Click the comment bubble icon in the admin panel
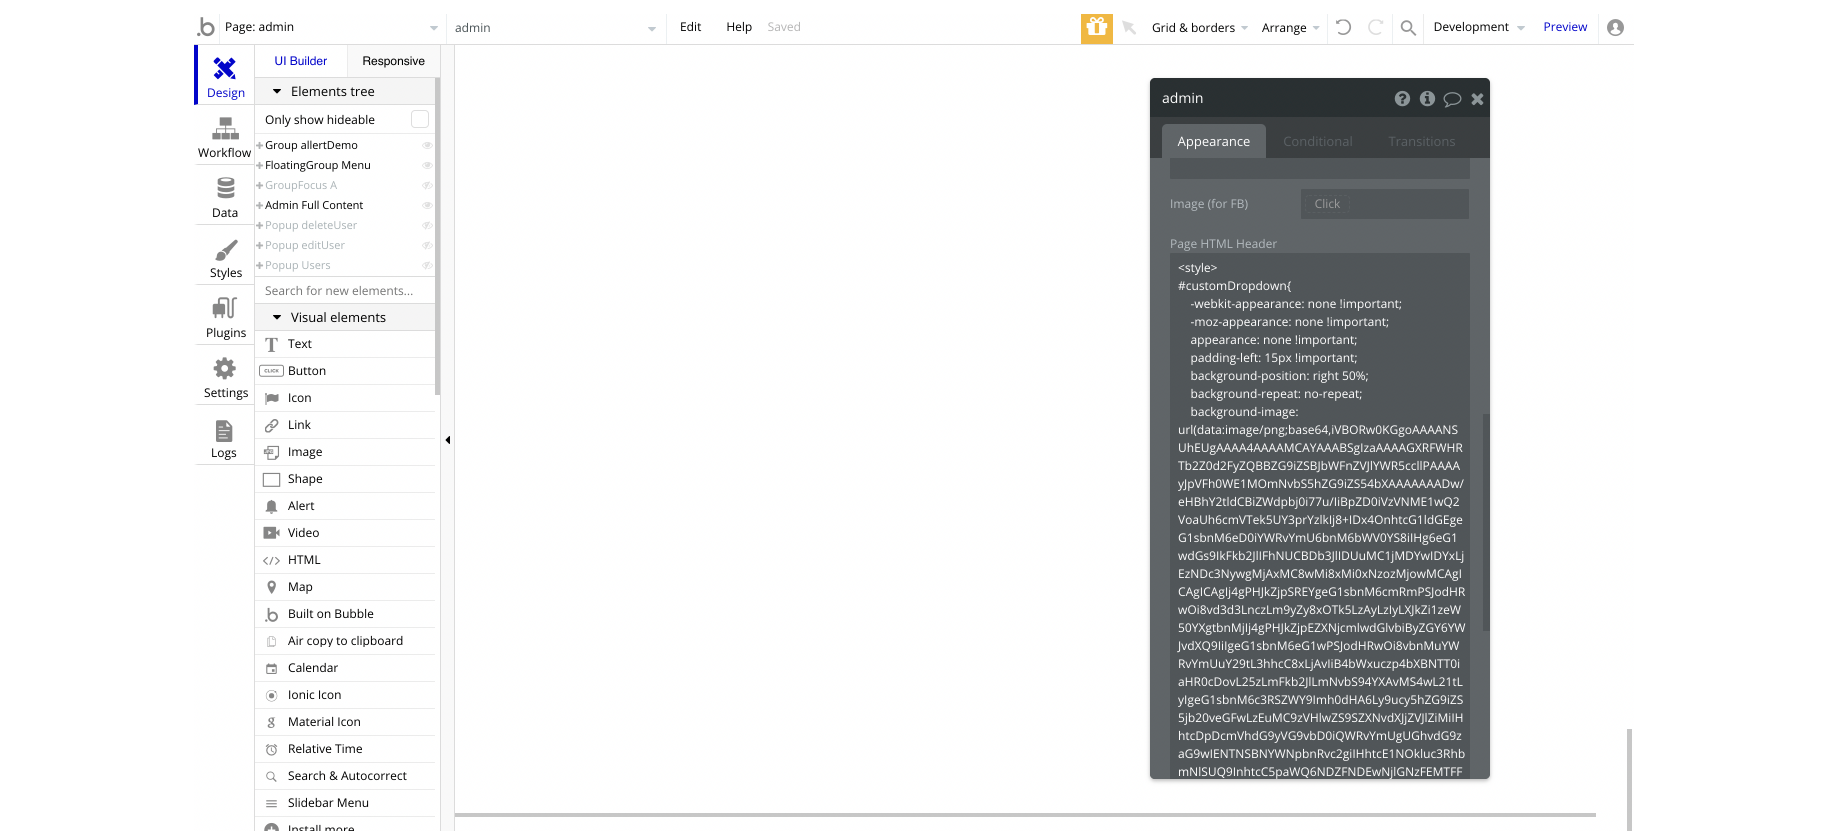Screen dimensions: 1830x834 (x=1452, y=99)
